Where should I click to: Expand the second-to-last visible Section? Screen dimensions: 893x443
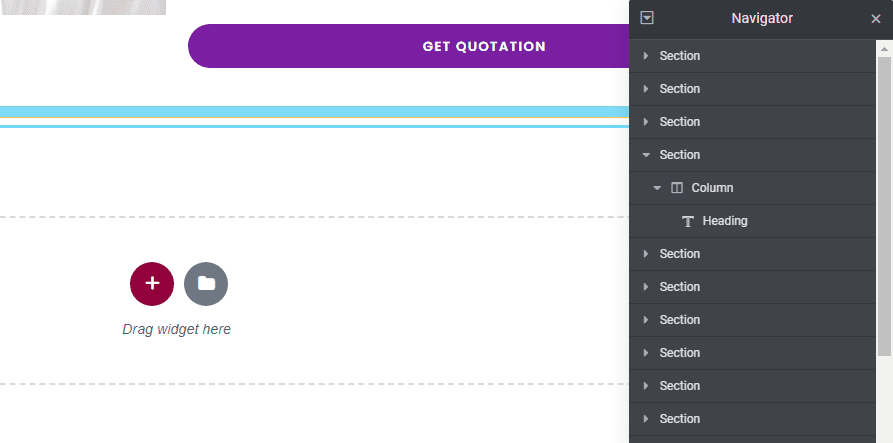[x=646, y=386]
